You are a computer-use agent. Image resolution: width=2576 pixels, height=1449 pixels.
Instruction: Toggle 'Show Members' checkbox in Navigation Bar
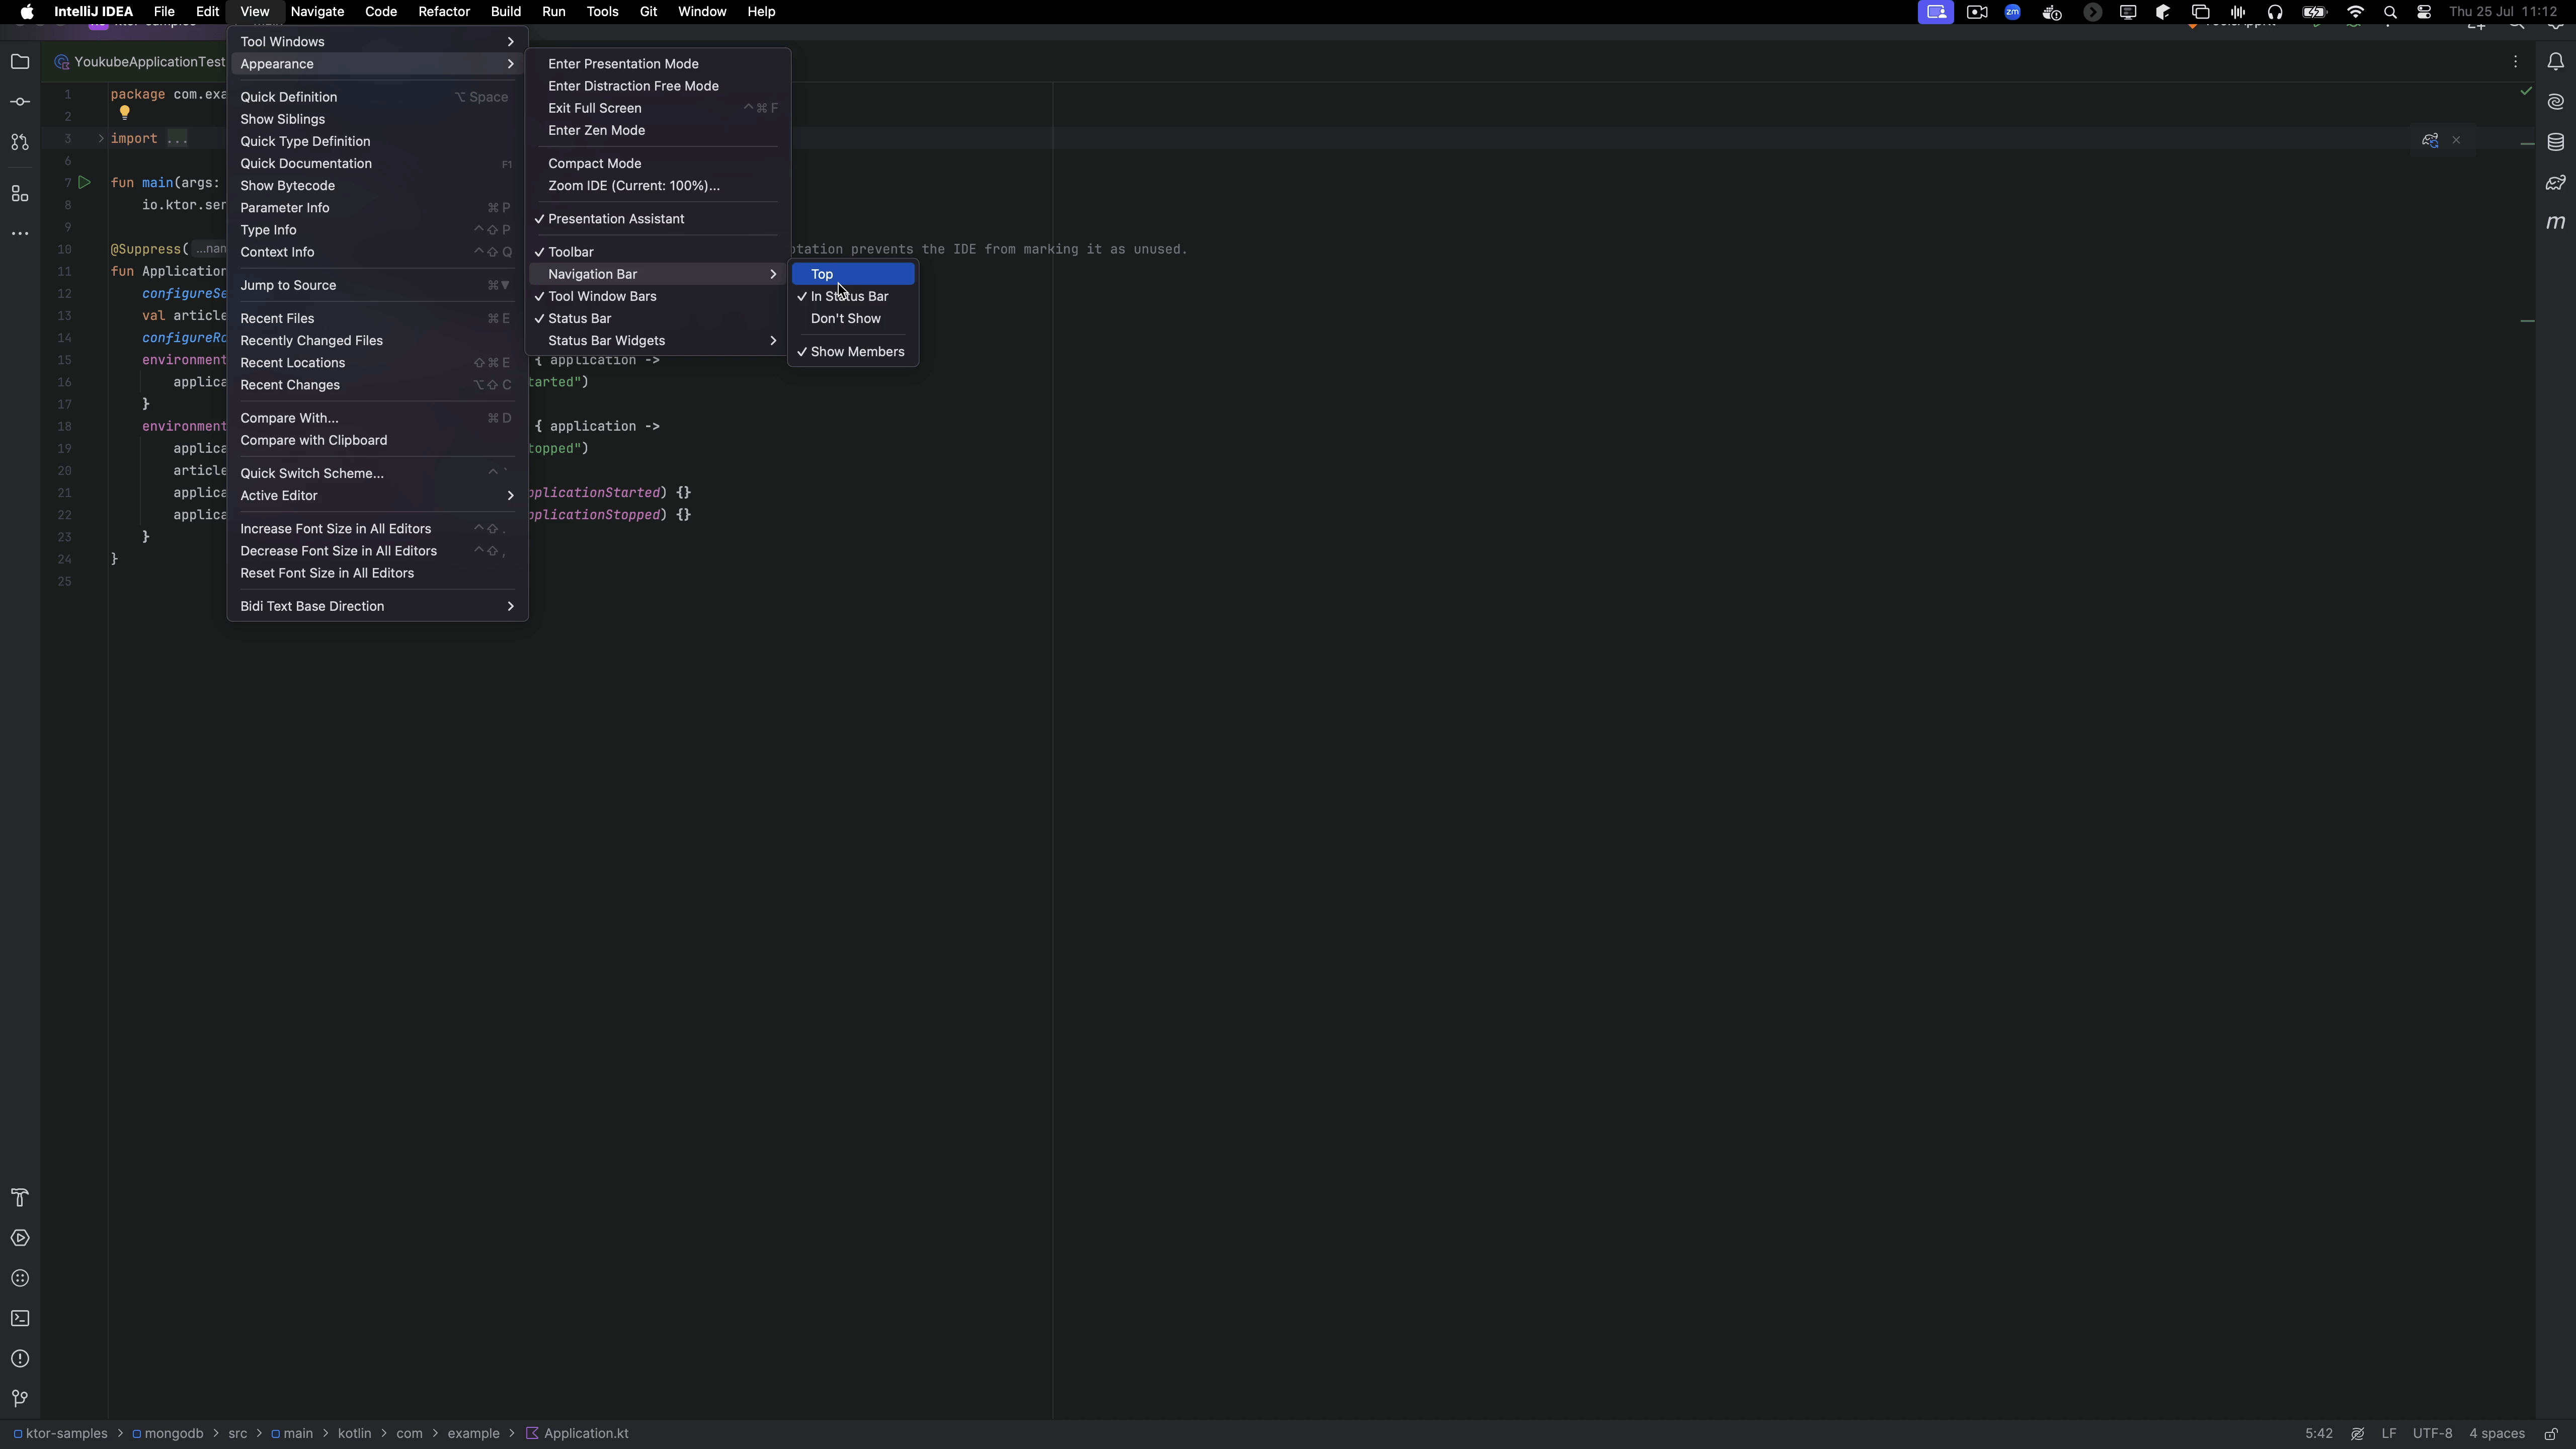[856, 350]
